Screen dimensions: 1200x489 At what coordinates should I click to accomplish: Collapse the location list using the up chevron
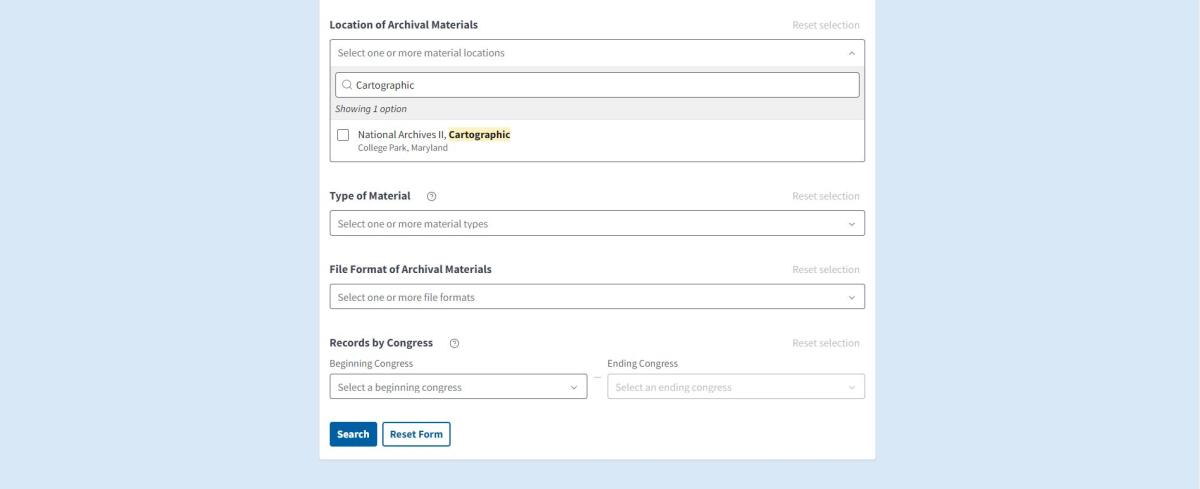[x=851, y=53]
